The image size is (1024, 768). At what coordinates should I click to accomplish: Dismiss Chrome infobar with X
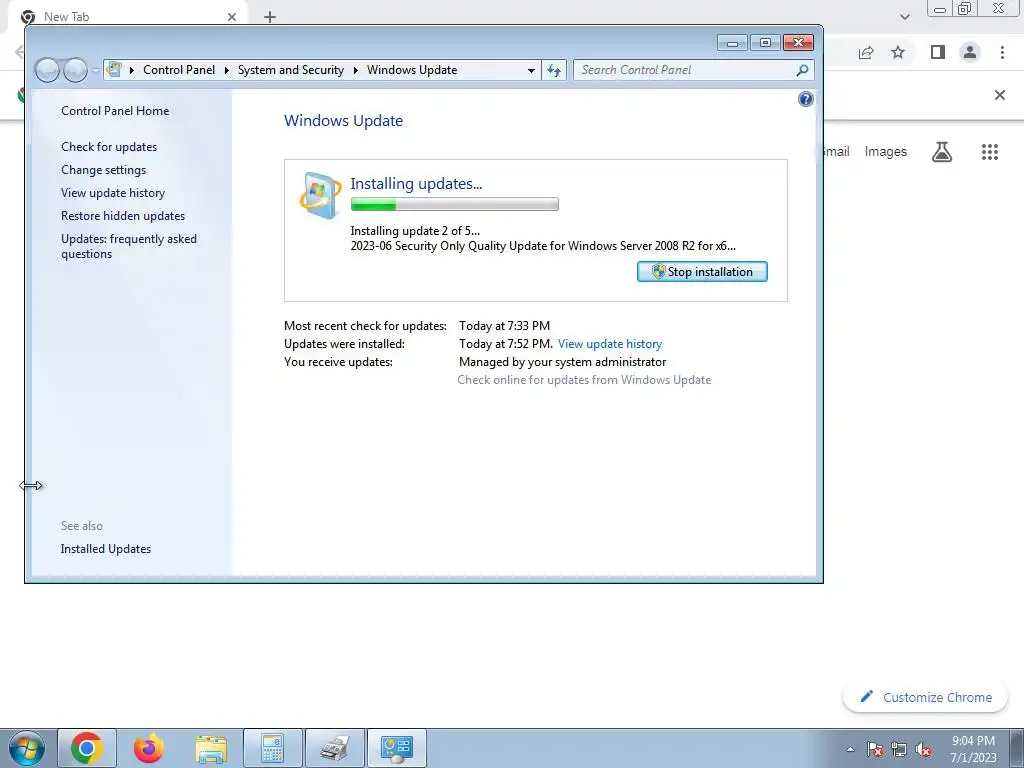point(999,95)
